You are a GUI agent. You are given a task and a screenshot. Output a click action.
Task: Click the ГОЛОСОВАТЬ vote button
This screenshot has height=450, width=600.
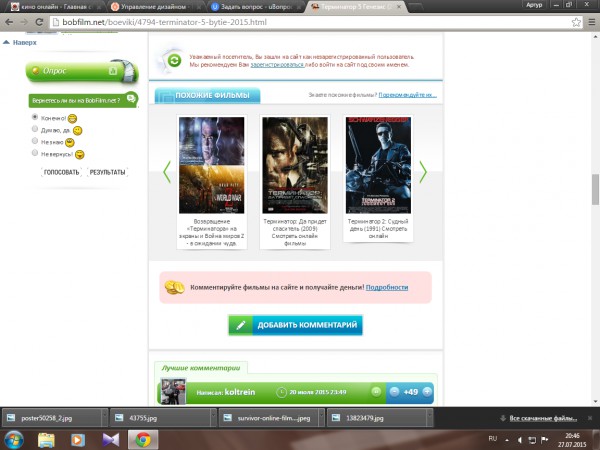pyautogui.click(x=62, y=172)
